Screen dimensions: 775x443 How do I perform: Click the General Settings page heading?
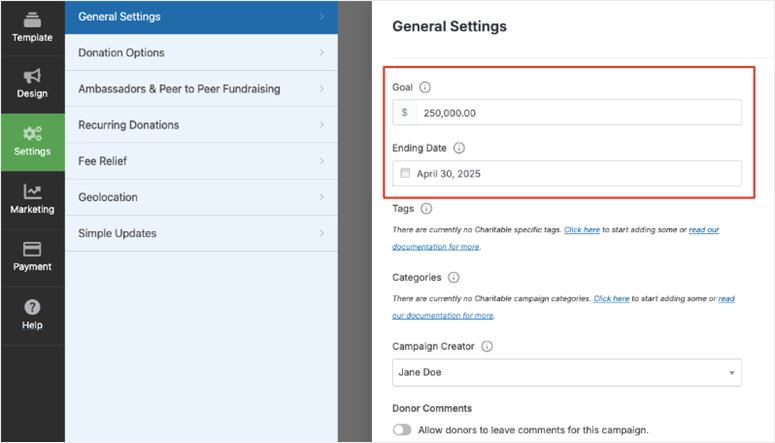tap(449, 26)
